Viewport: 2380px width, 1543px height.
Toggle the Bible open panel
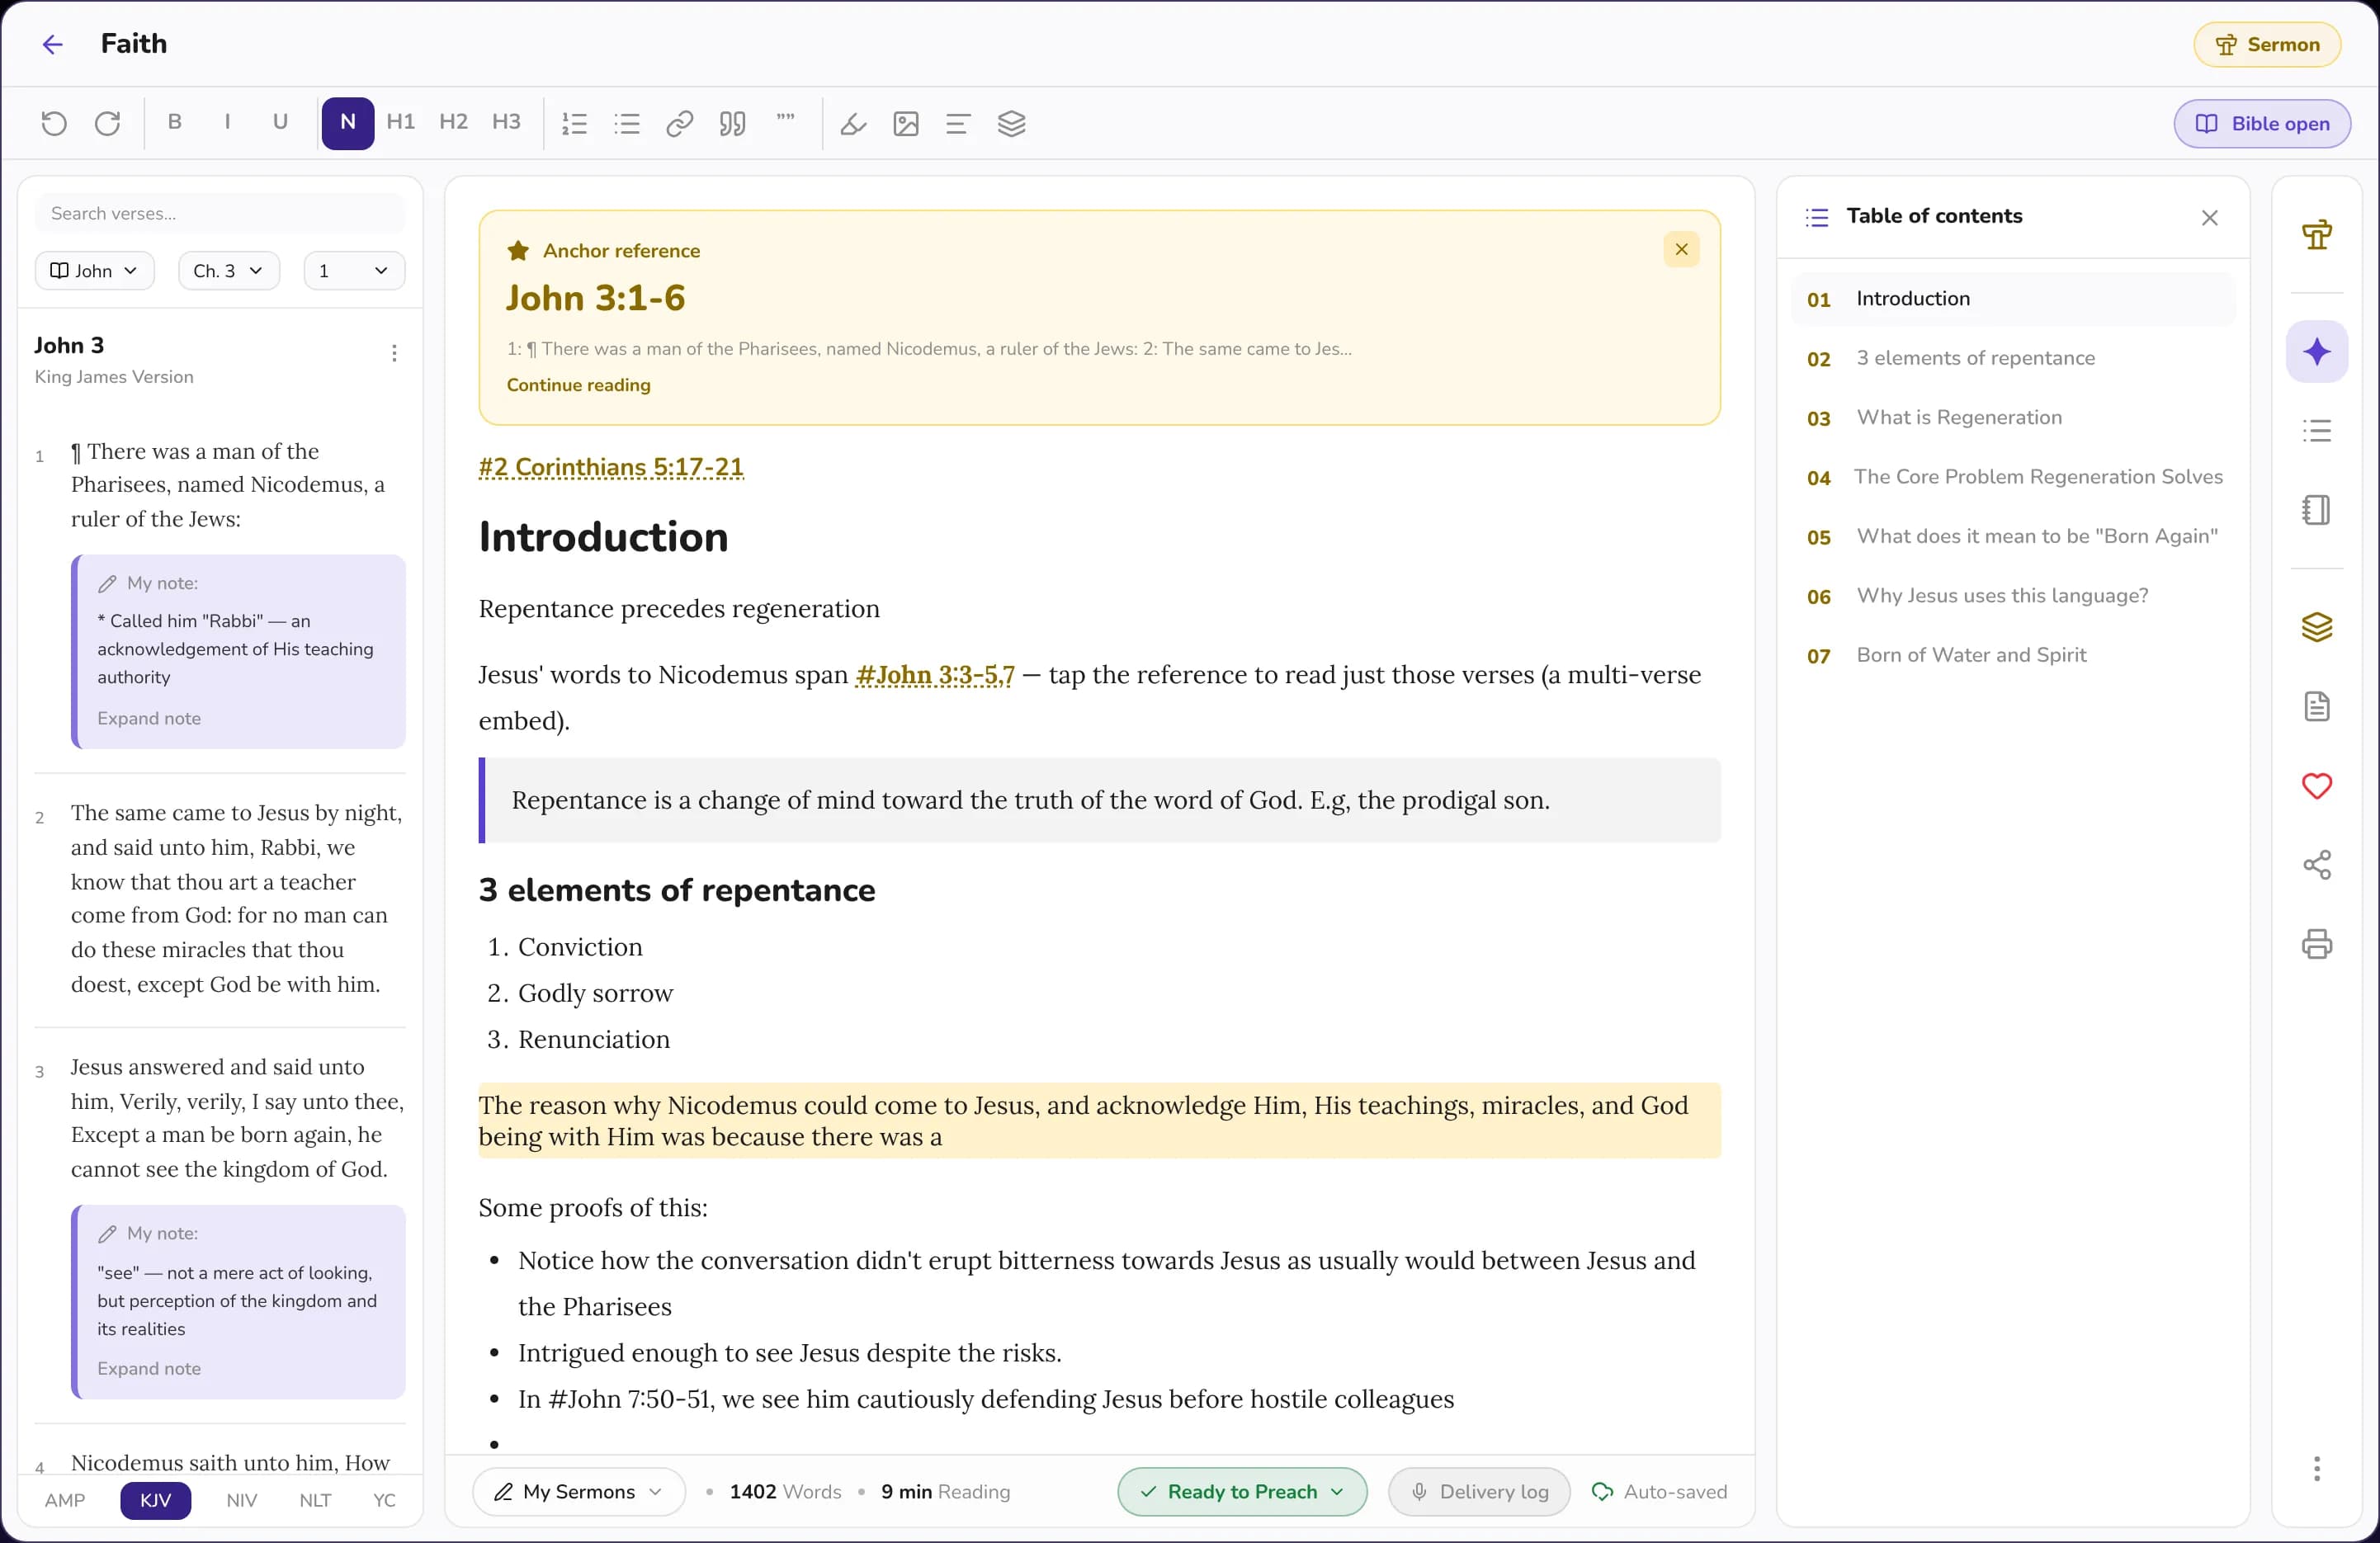click(2262, 123)
